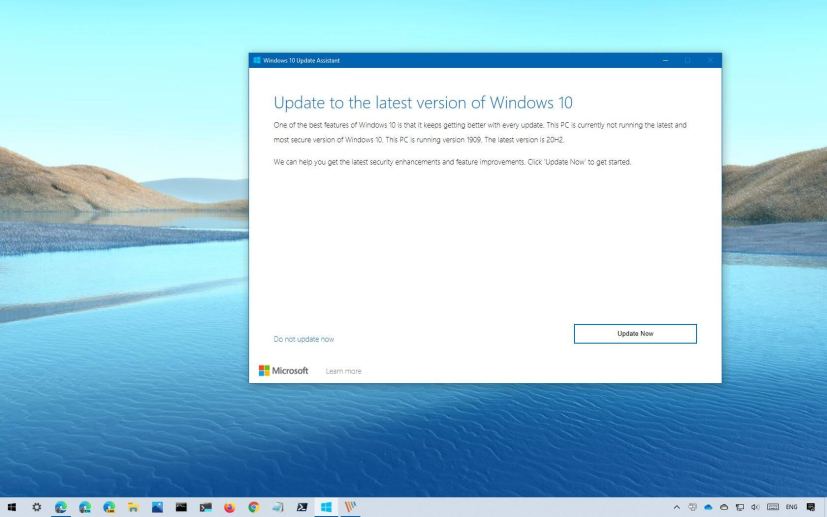Open File Explorer from the taskbar
The height and width of the screenshot is (517, 827).
133,507
